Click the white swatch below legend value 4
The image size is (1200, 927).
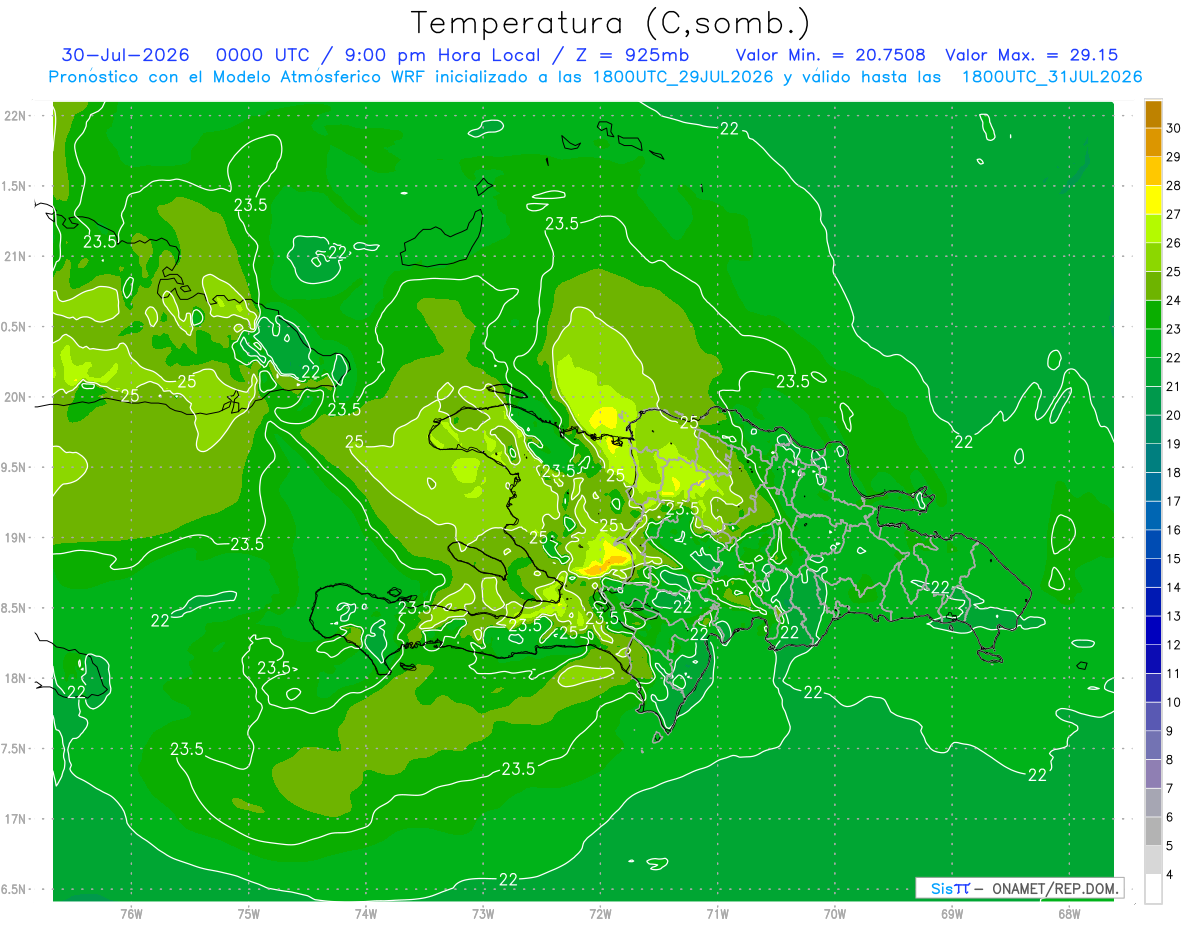(1153, 889)
